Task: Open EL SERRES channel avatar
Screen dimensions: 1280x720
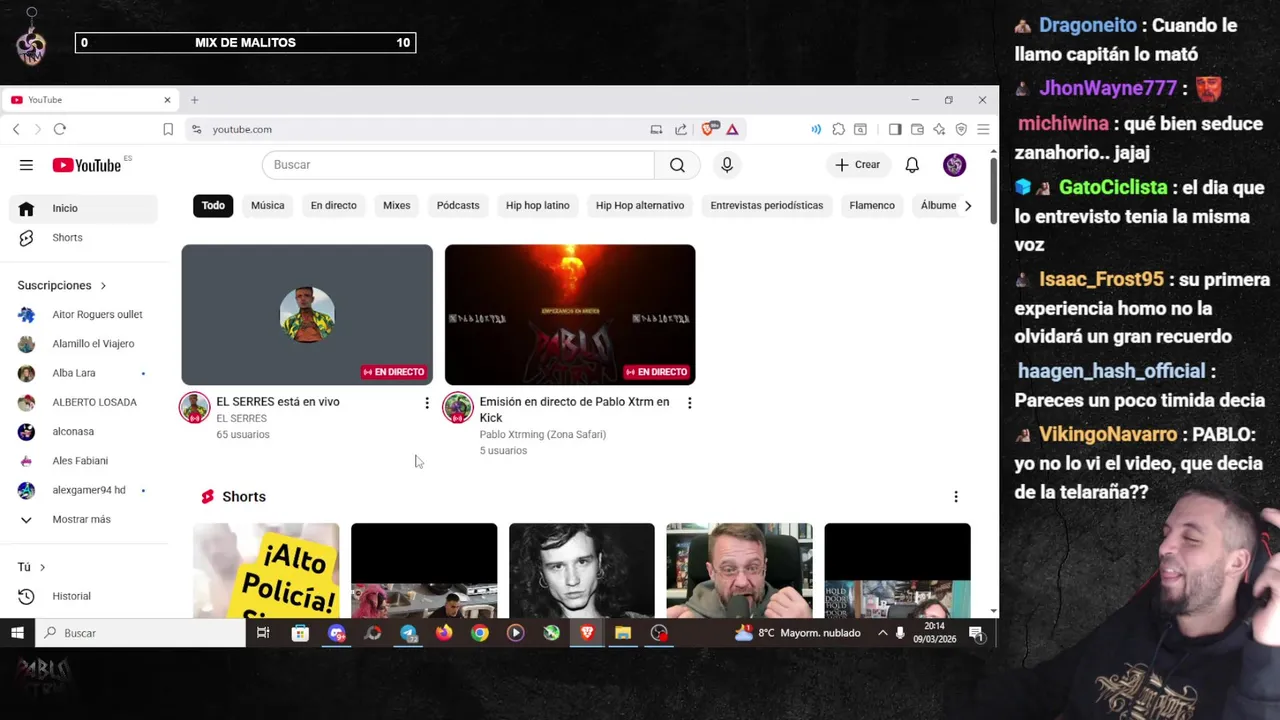Action: [195, 408]
